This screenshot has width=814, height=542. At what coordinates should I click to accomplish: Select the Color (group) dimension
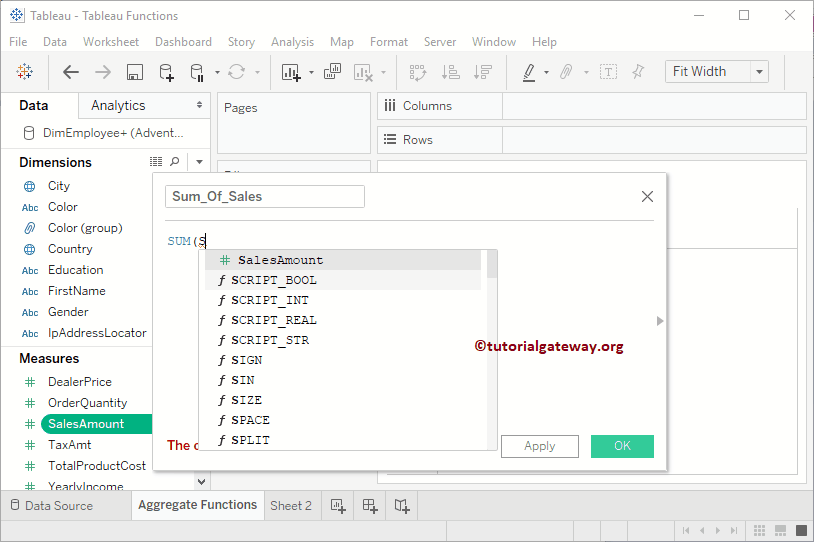(x=85, y=228)
